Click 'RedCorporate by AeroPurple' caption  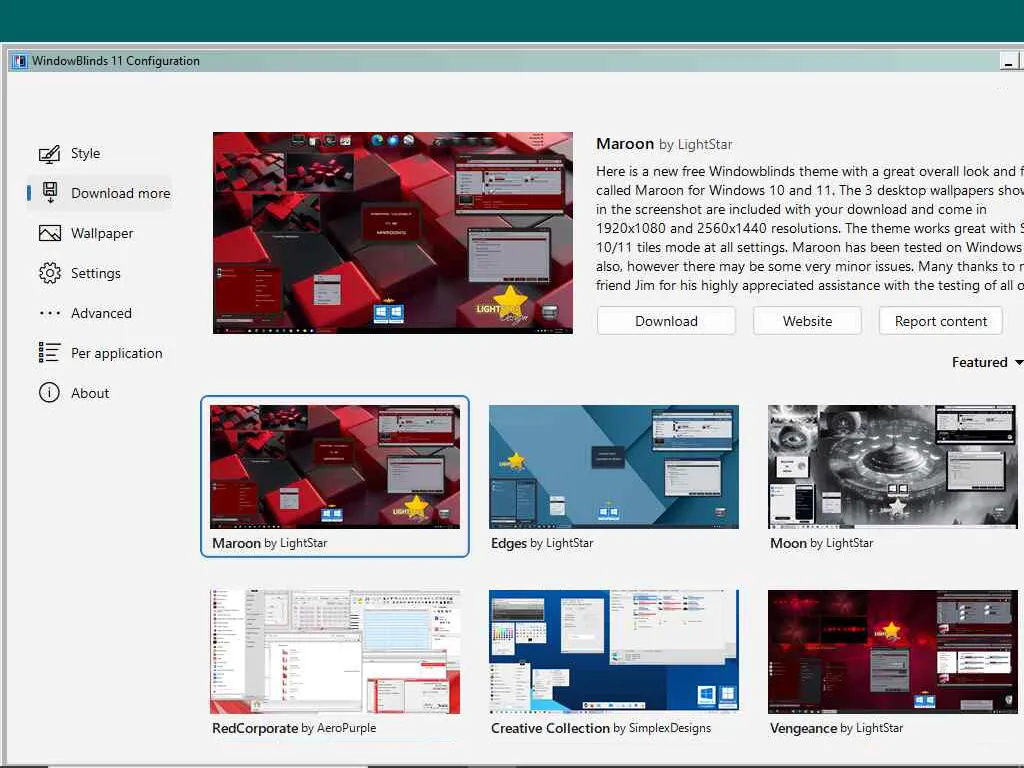[x=294, y=728]
